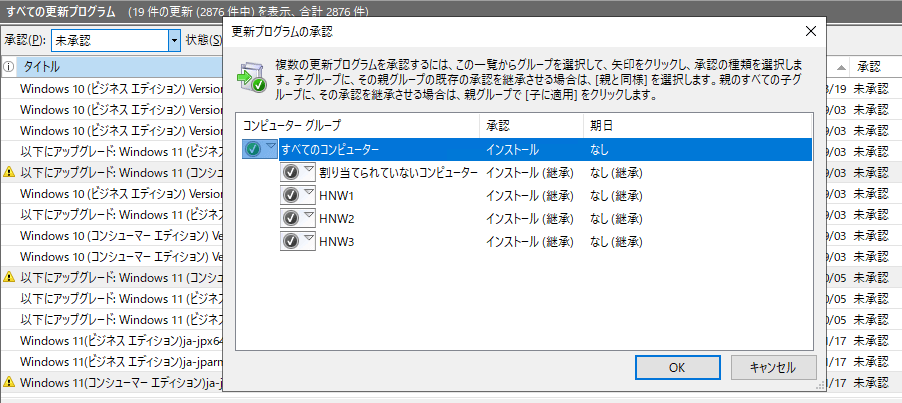Click warning icon on Windows 11(コンシューマー エディション)ja-j row
The image size is (902, 403).
(9, 382)
